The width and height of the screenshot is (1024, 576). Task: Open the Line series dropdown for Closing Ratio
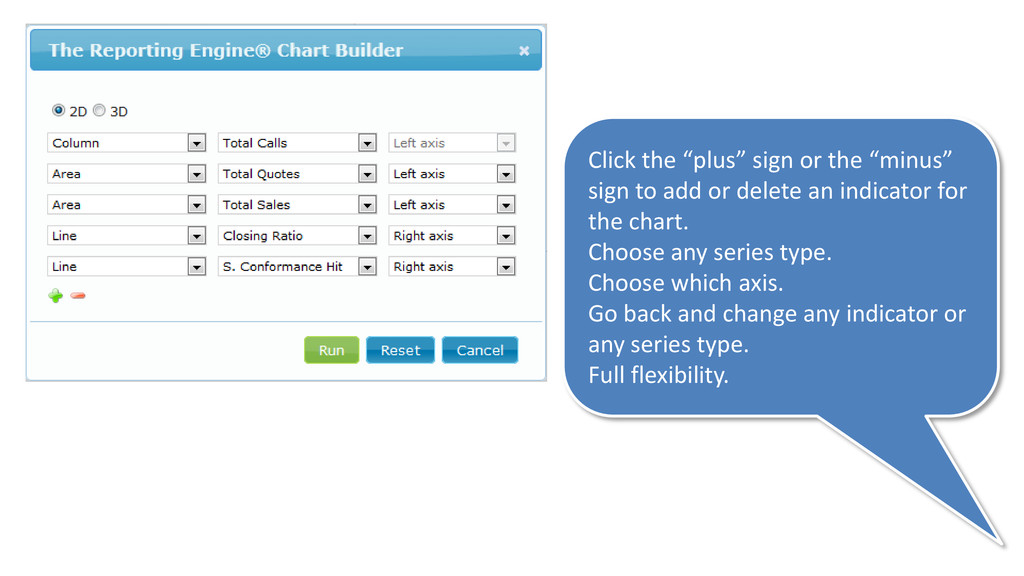point(127,236)
